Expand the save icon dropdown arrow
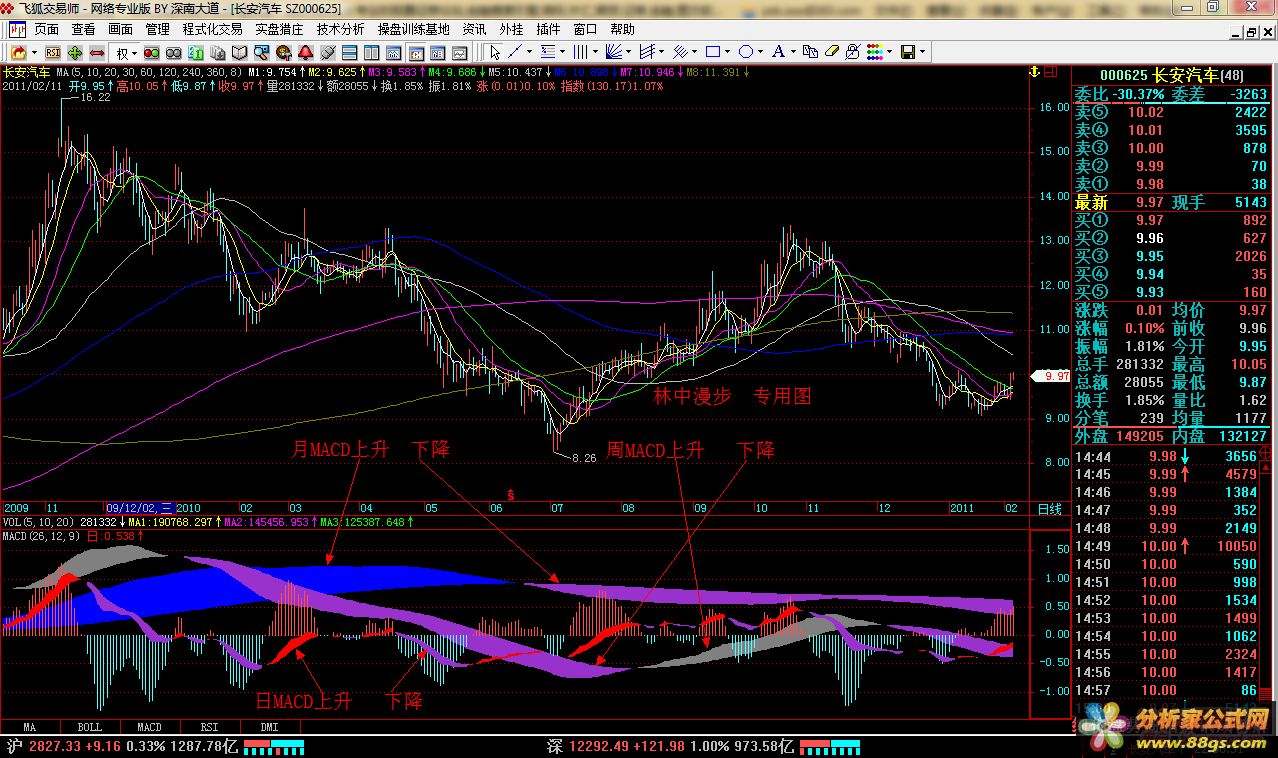Viewport: 1278px width, 758px height. [x=922, y=52]
